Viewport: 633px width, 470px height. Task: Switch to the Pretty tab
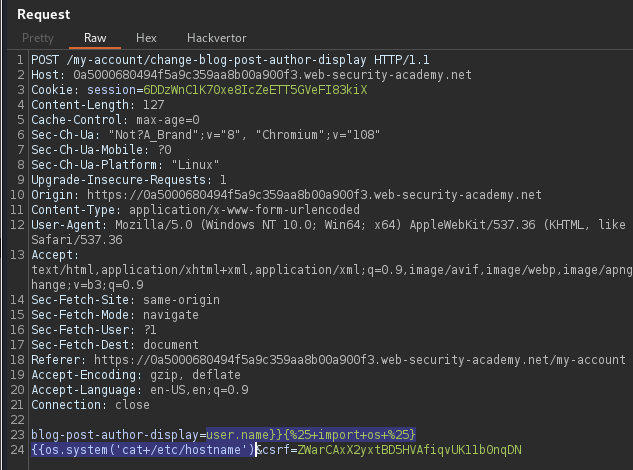pos(38,38)
